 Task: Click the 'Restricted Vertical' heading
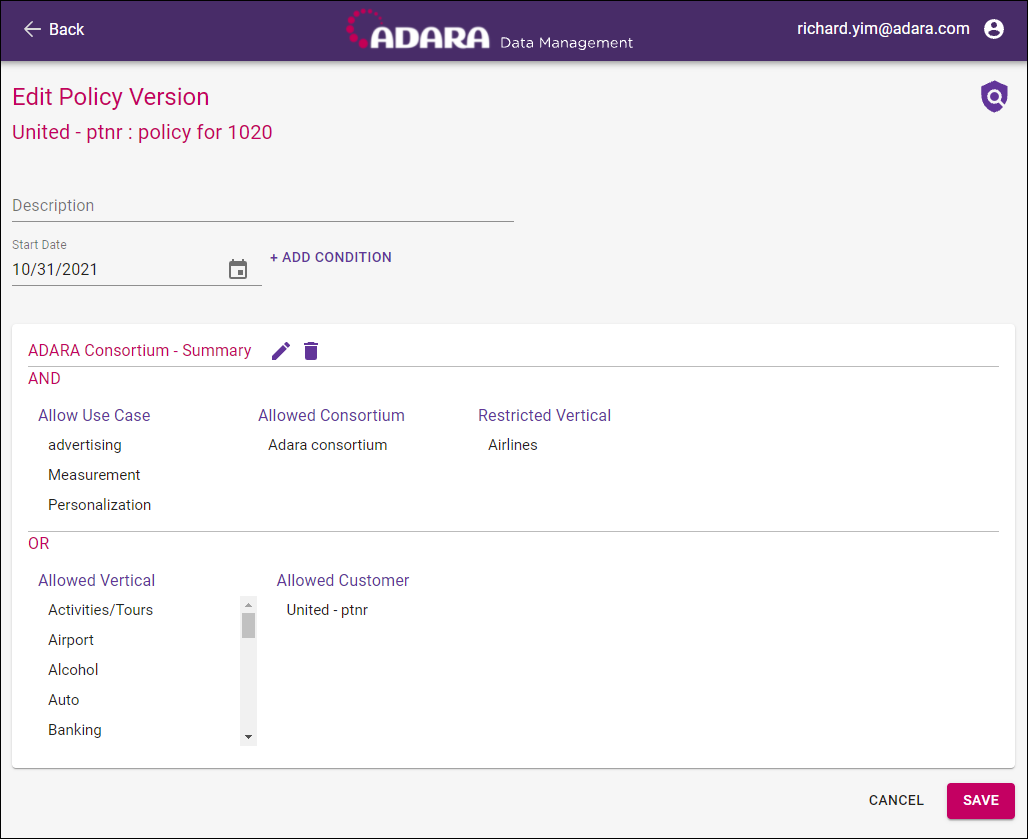[544, 416]
